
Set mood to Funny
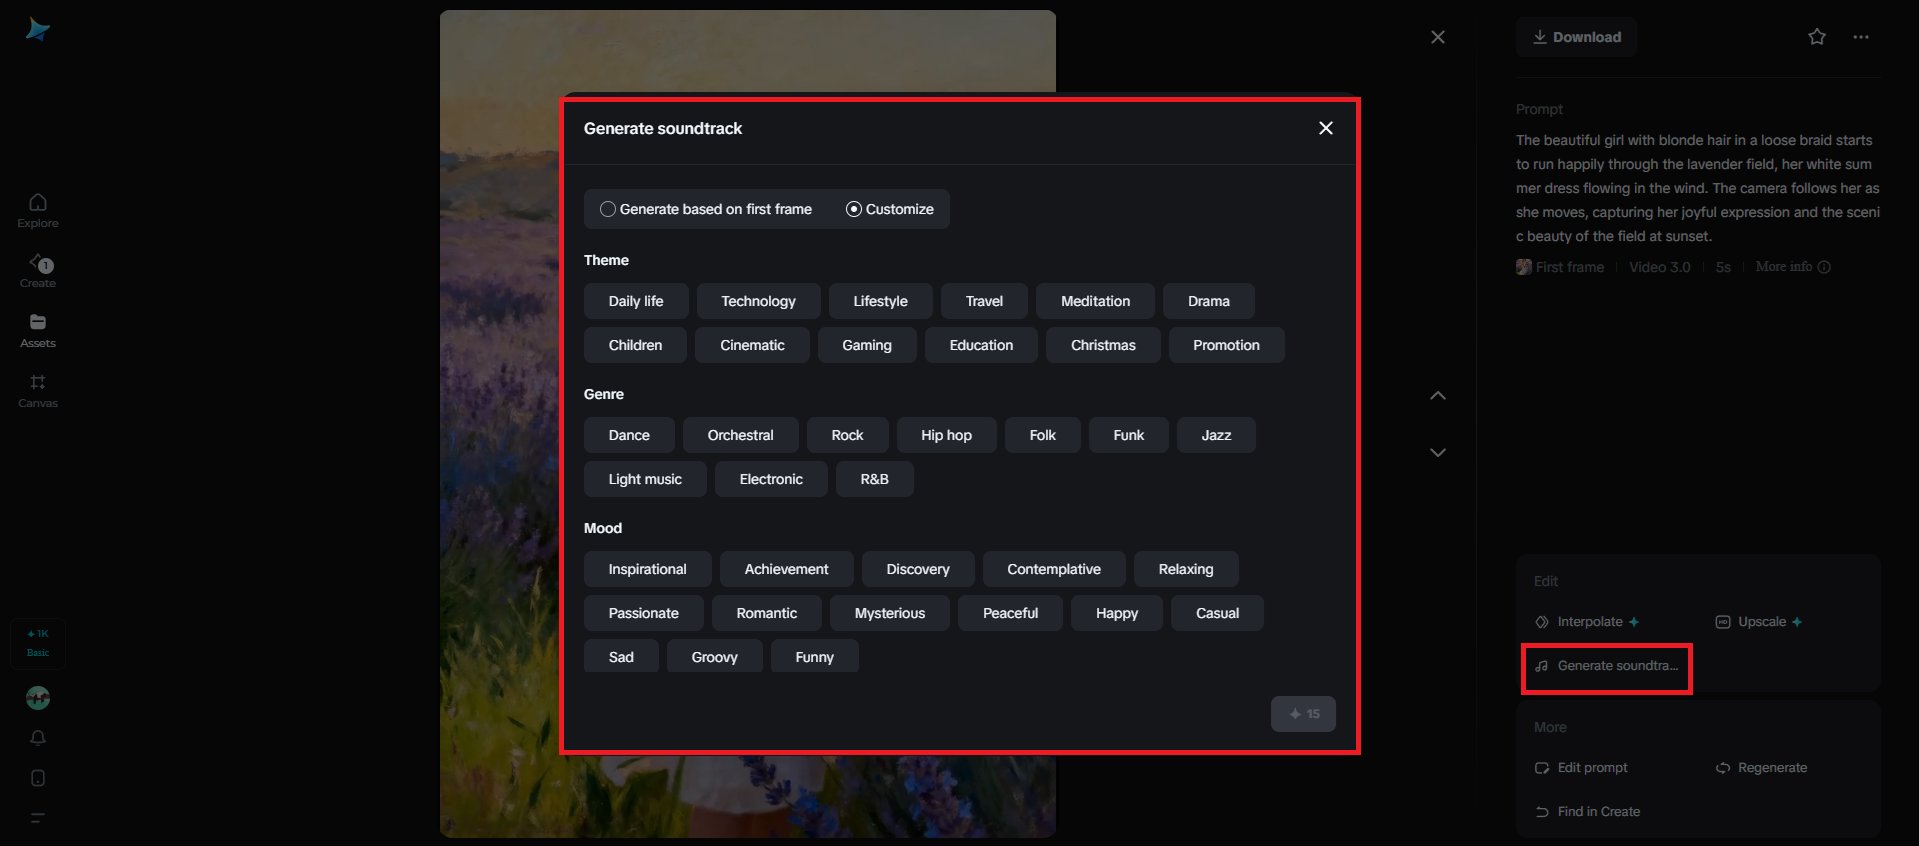[815, 656]
